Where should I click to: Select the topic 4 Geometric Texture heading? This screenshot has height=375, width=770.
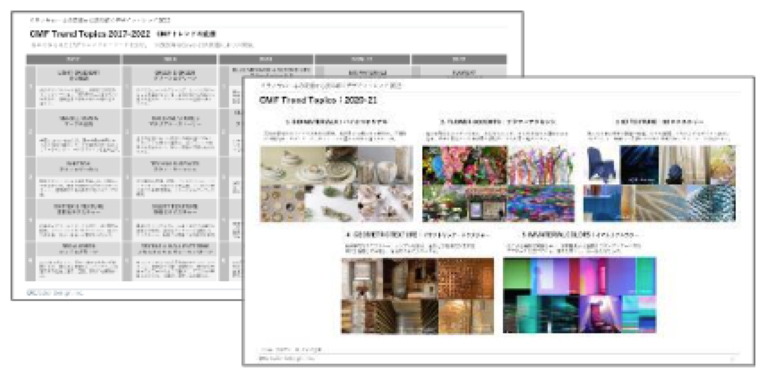tap(417, 236)
